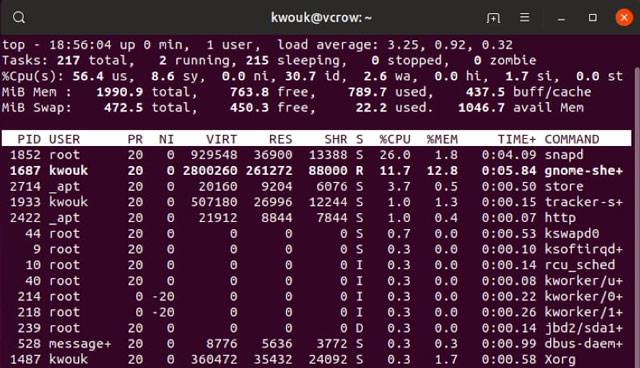Image resolution: width=640 pixels, height=368 pixels.
Task: Click the D state of jbd2/sda1+ row
Action: [x=359, y=328]
